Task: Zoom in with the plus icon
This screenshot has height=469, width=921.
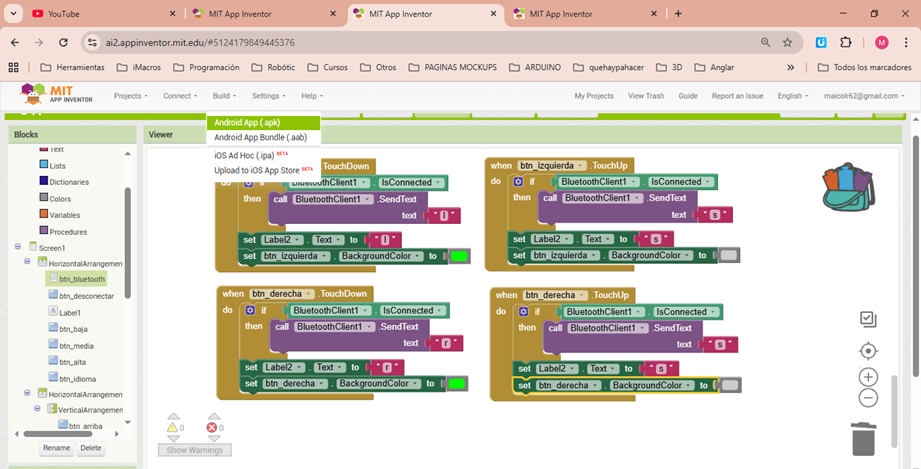Action: click(868, 378)
